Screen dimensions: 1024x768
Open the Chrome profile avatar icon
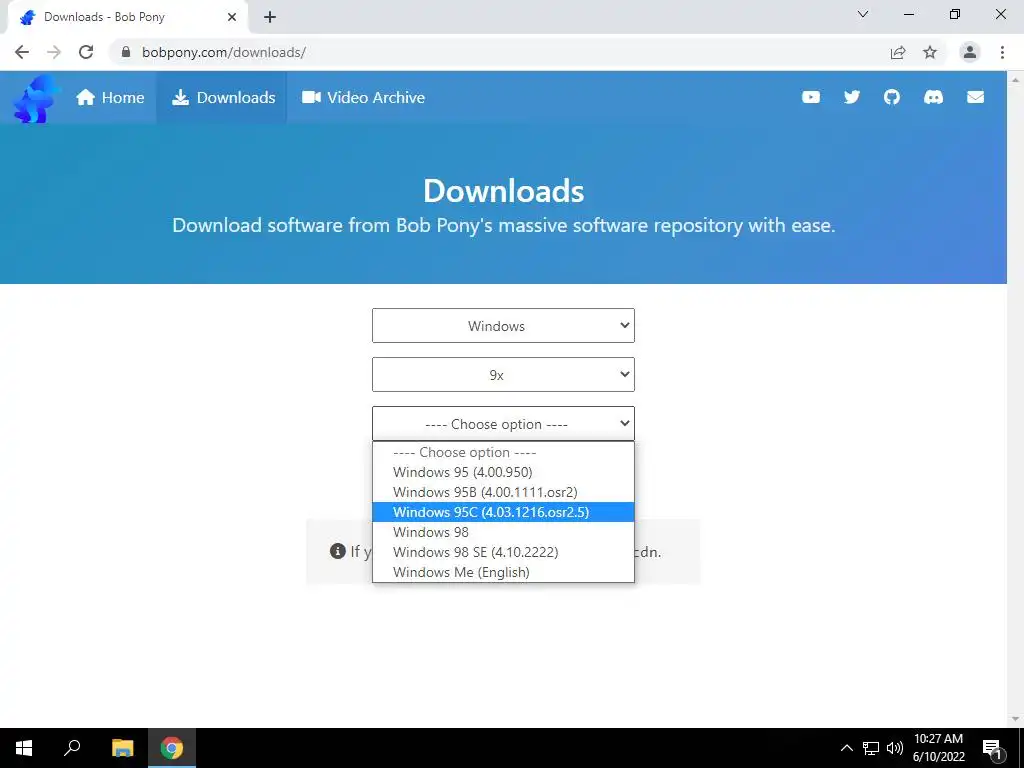point(970,52)
